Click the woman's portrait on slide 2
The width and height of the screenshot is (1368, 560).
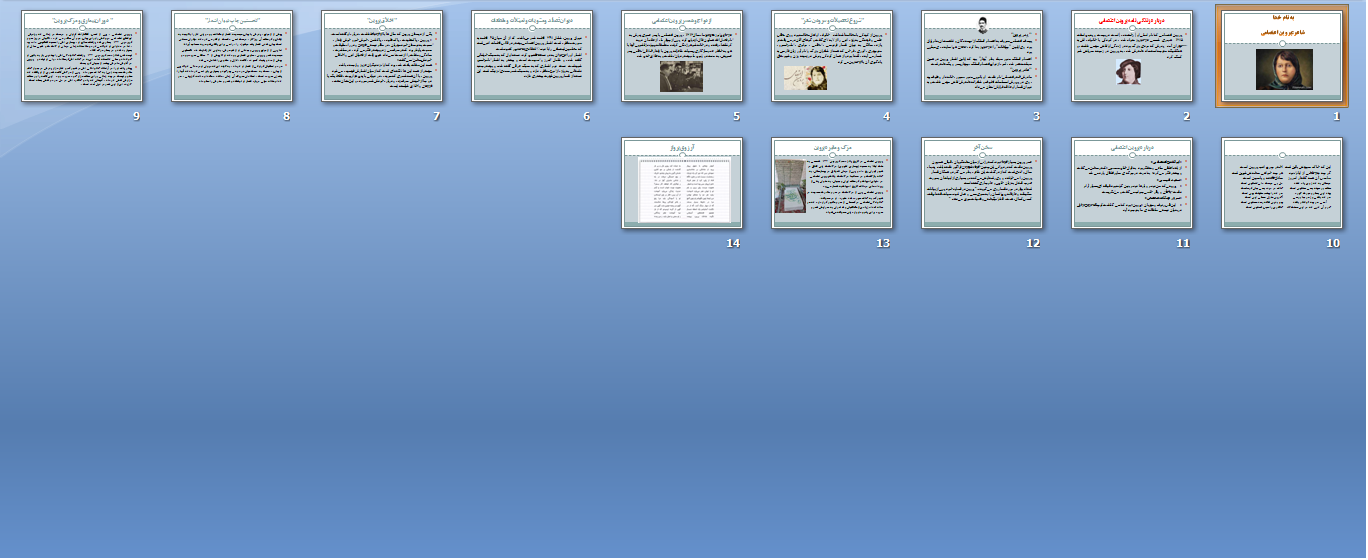click(x=1129, y=71)
